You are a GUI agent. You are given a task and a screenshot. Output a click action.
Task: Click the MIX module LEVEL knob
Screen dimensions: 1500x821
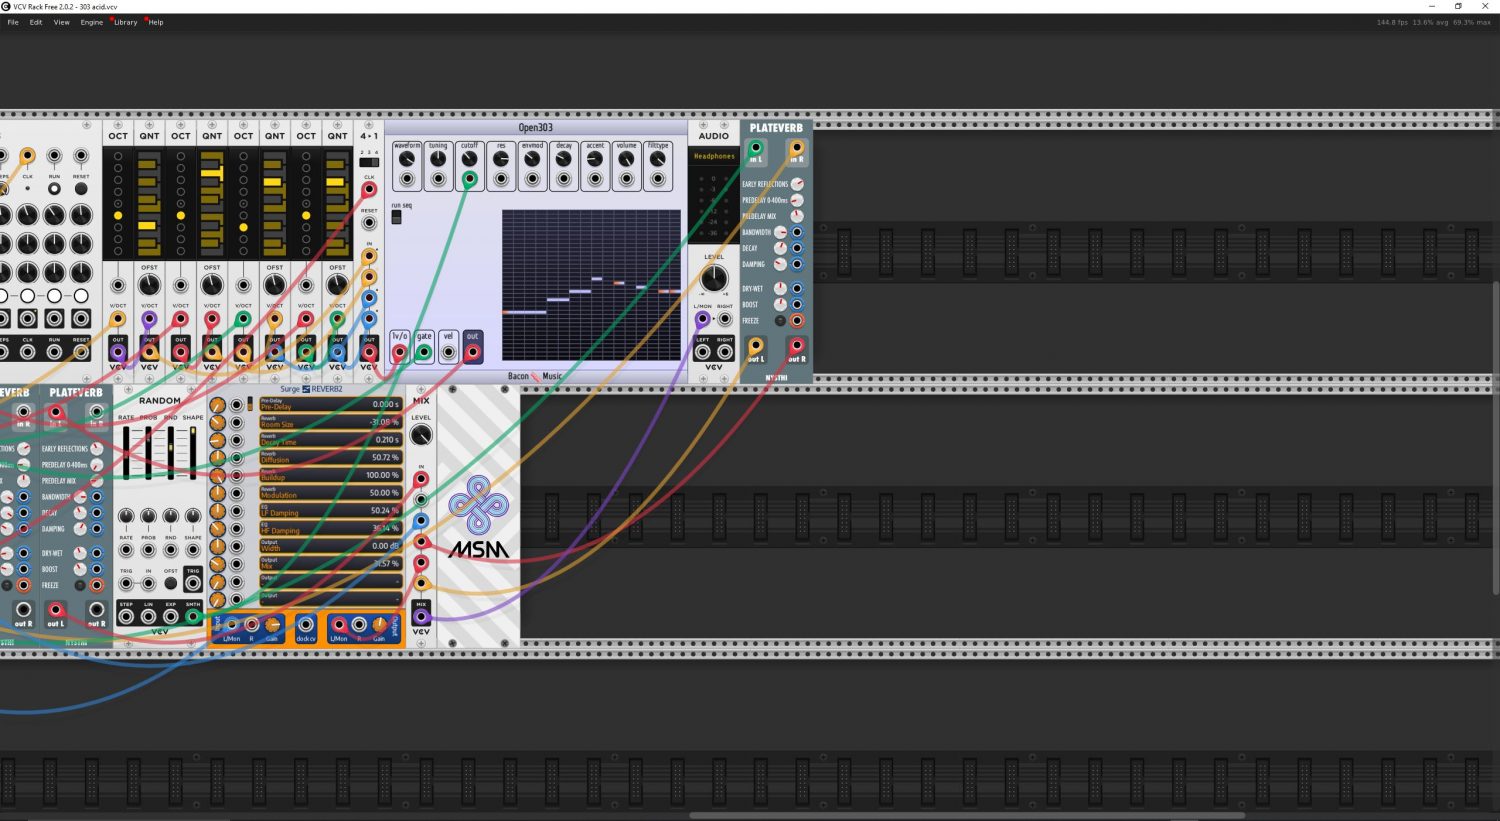pos(421,435)
